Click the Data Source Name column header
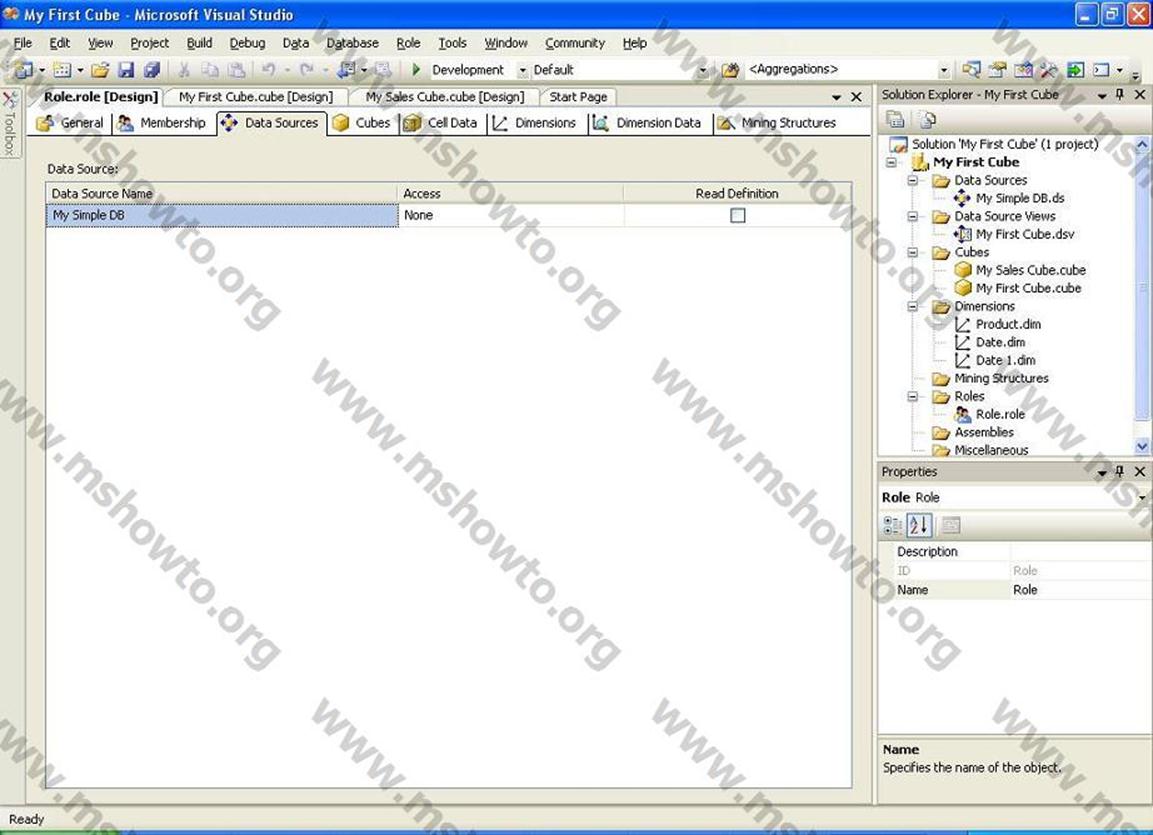This screenshot has width=1153, height=835. click(221, 193)
